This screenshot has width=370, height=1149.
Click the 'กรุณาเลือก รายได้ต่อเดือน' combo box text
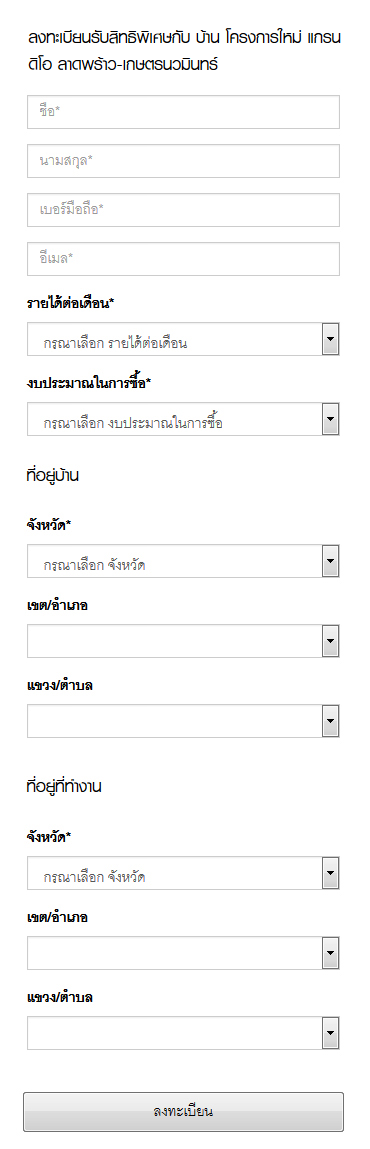[116, 343]
